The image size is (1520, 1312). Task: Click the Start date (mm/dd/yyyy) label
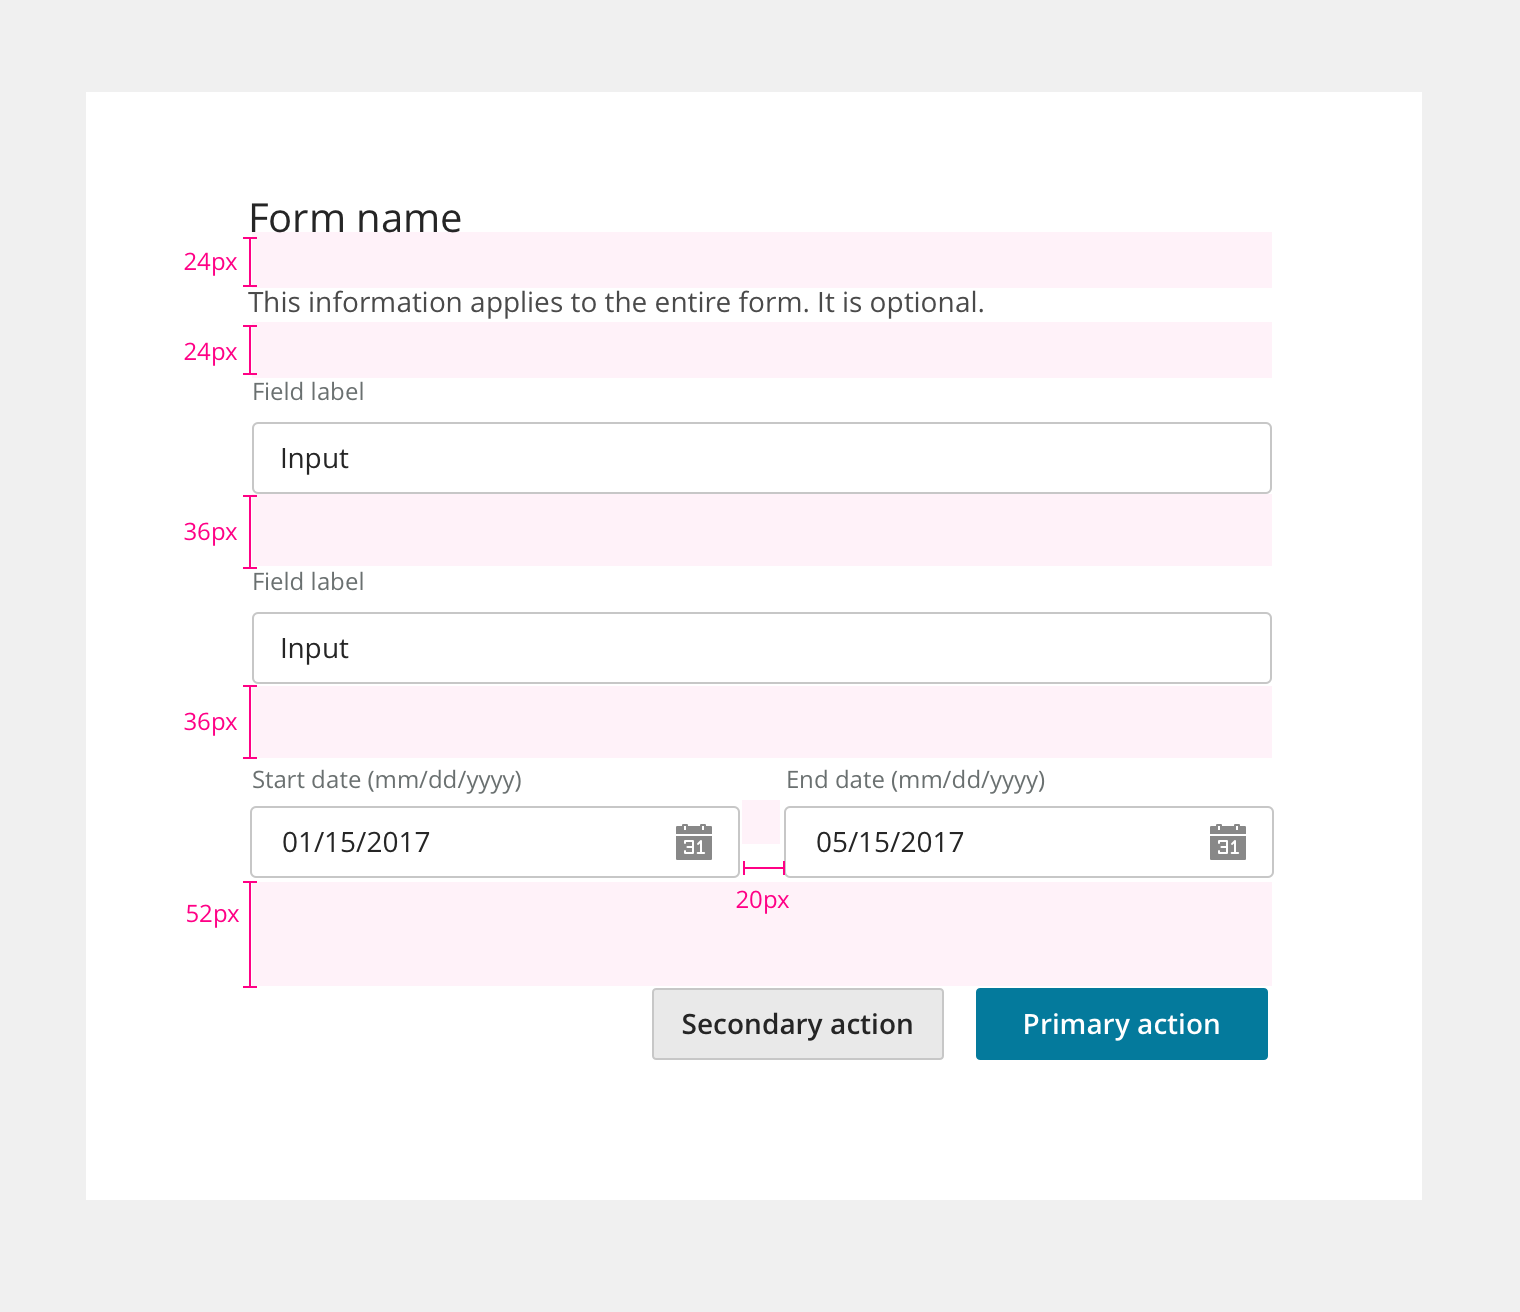point(387,780)
